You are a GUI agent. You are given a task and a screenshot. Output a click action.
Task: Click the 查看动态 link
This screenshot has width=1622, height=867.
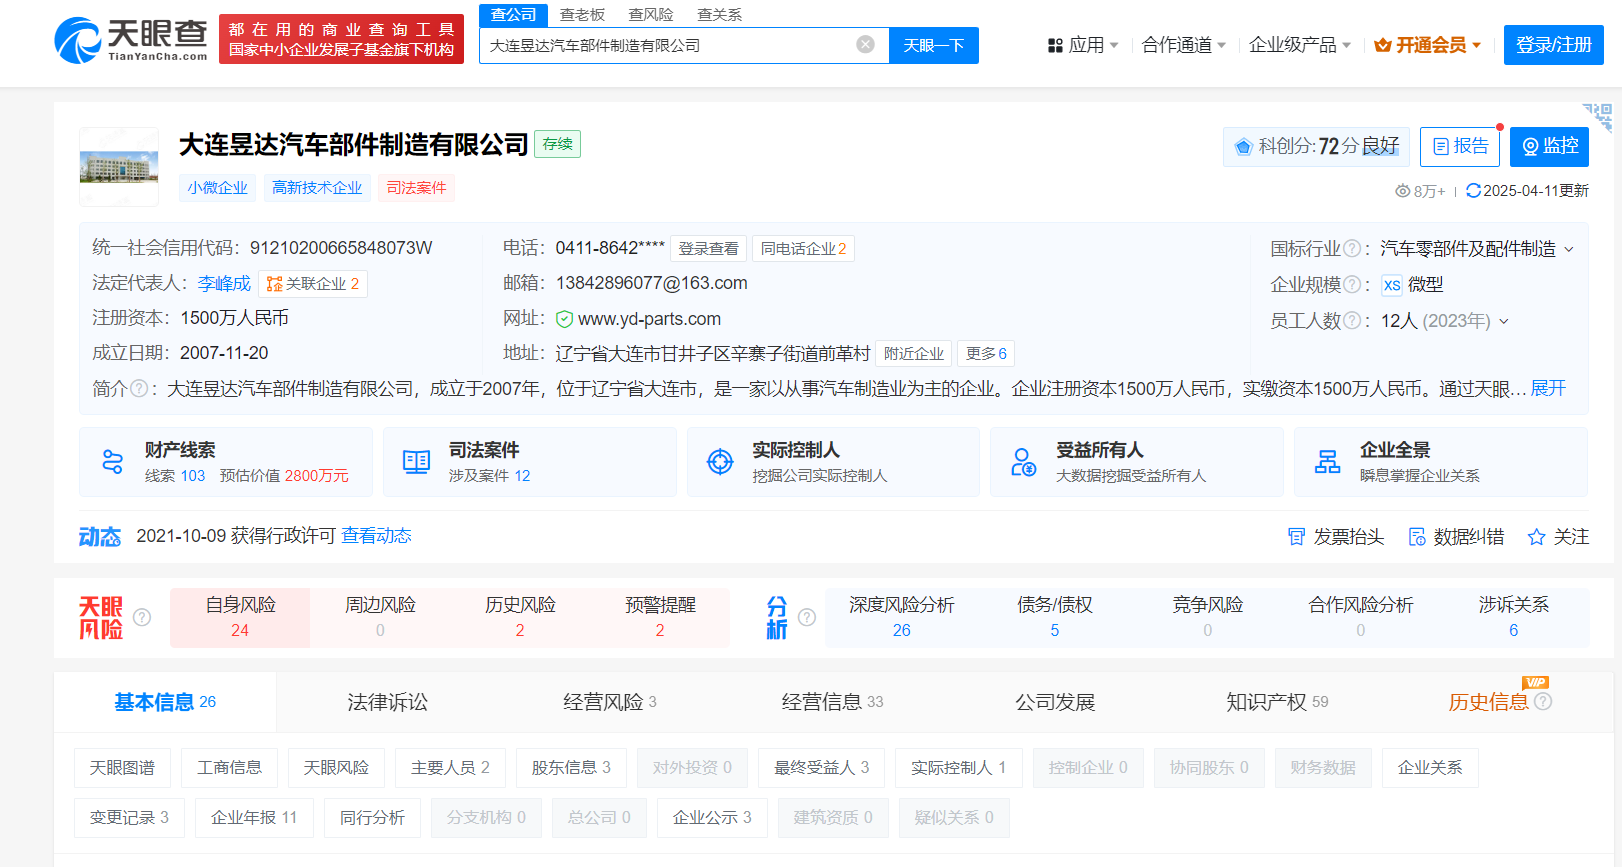point(376,536)
